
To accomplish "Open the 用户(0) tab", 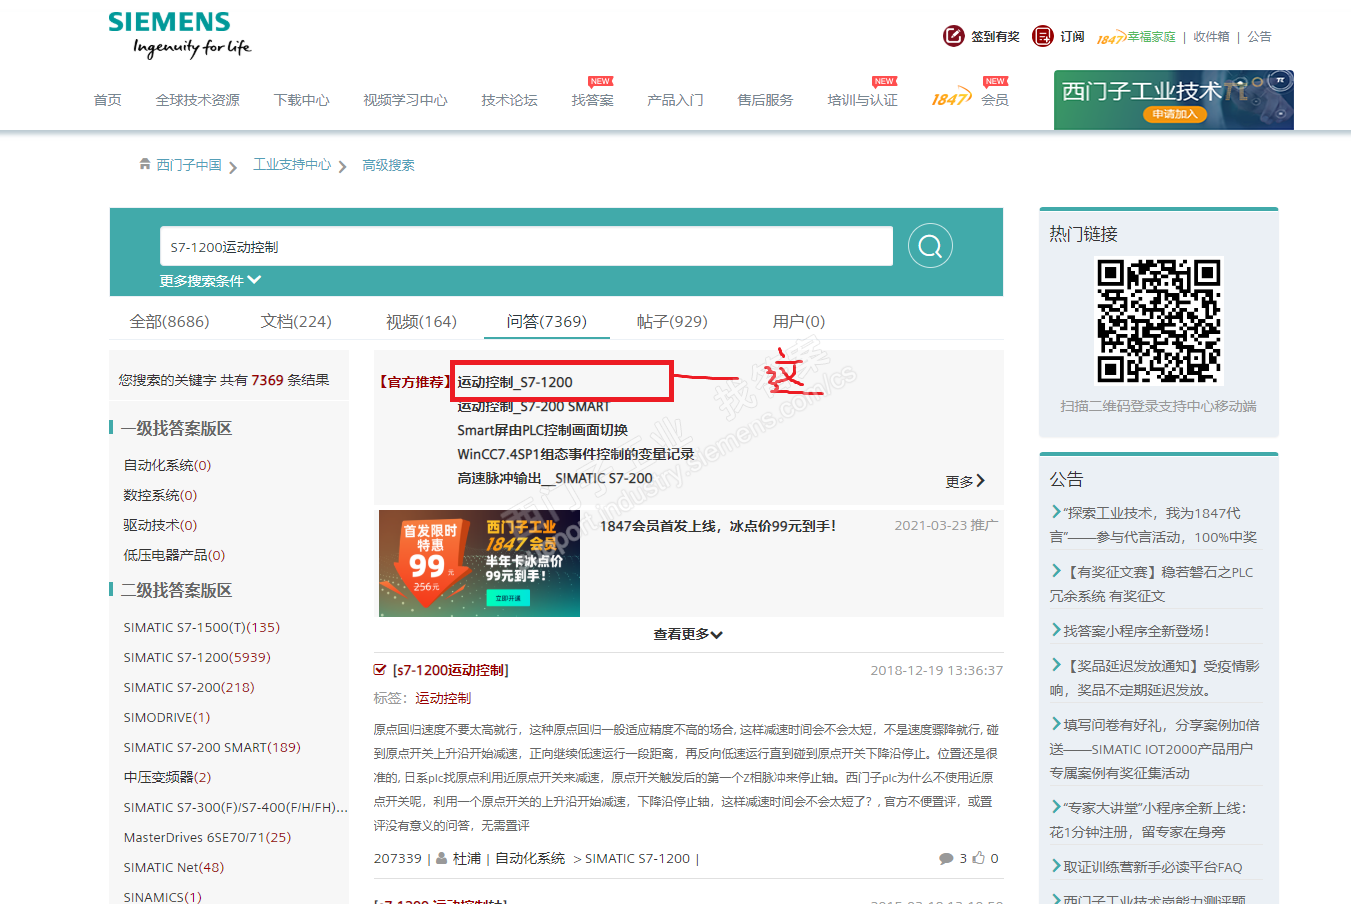I will pos(798,321).
